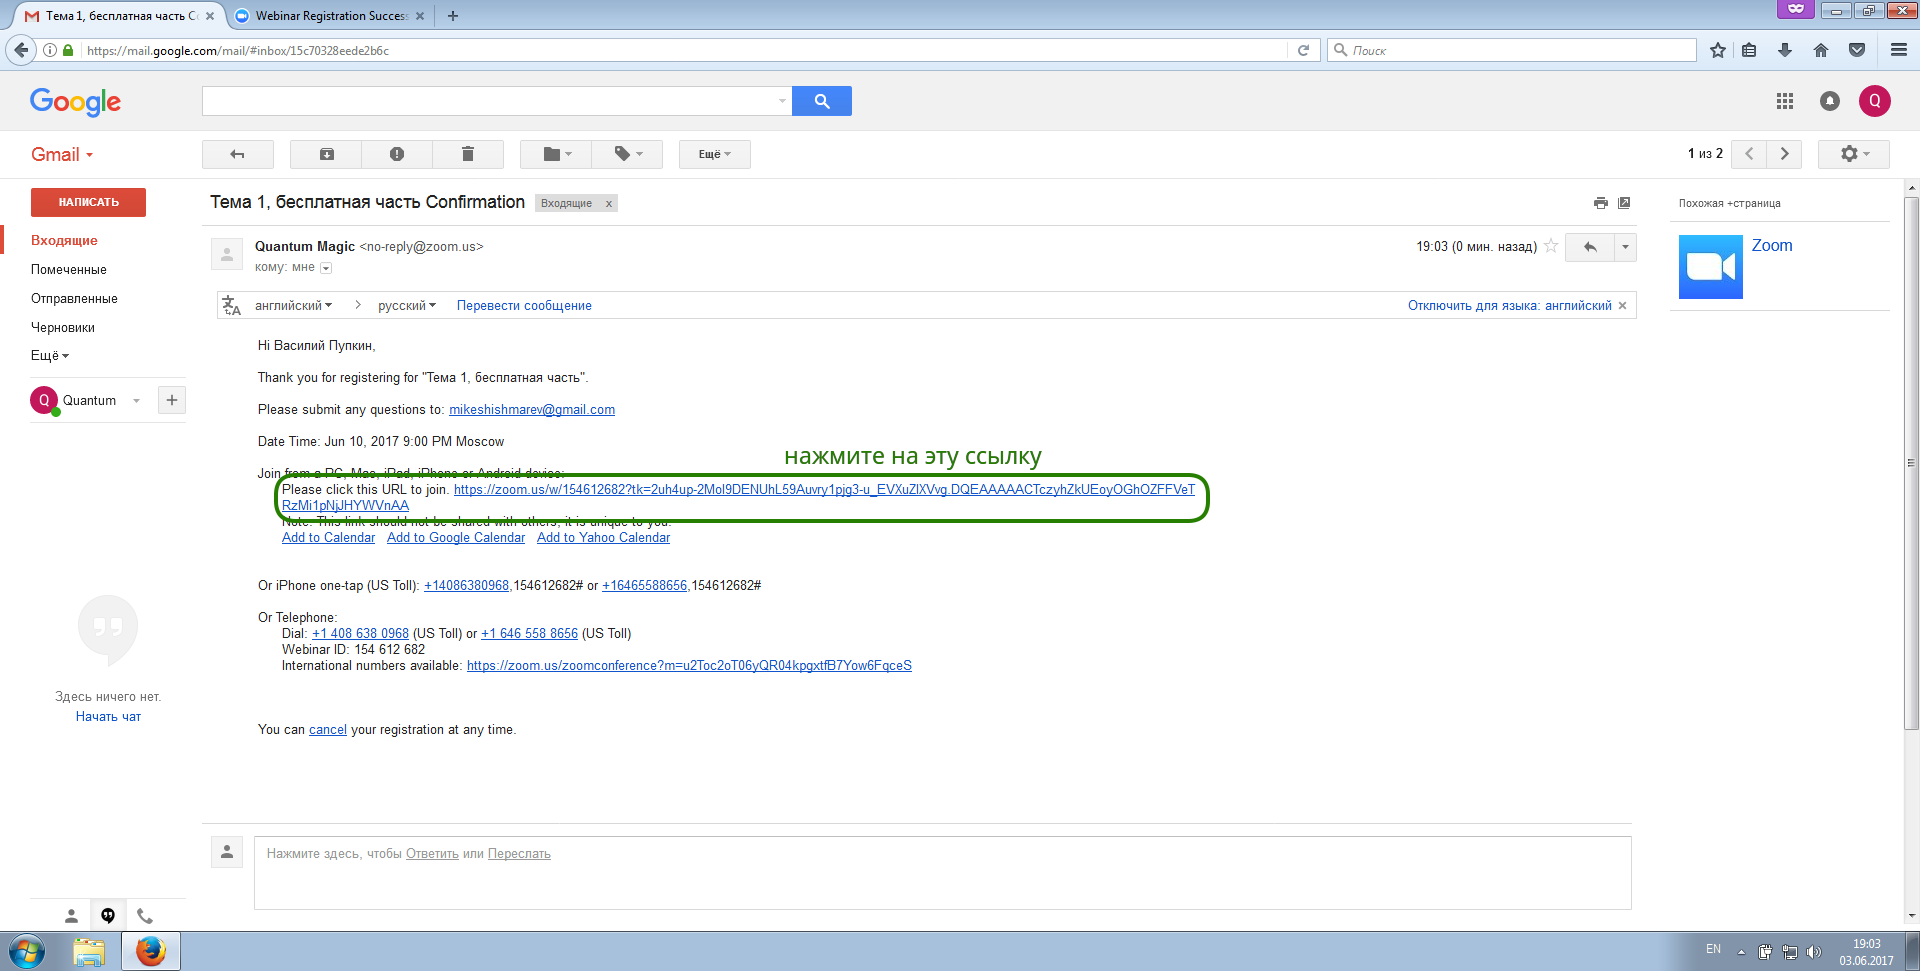1920x971 pixels.
Task: Open Google notifications bell
Action: [x=1830, y=101]
